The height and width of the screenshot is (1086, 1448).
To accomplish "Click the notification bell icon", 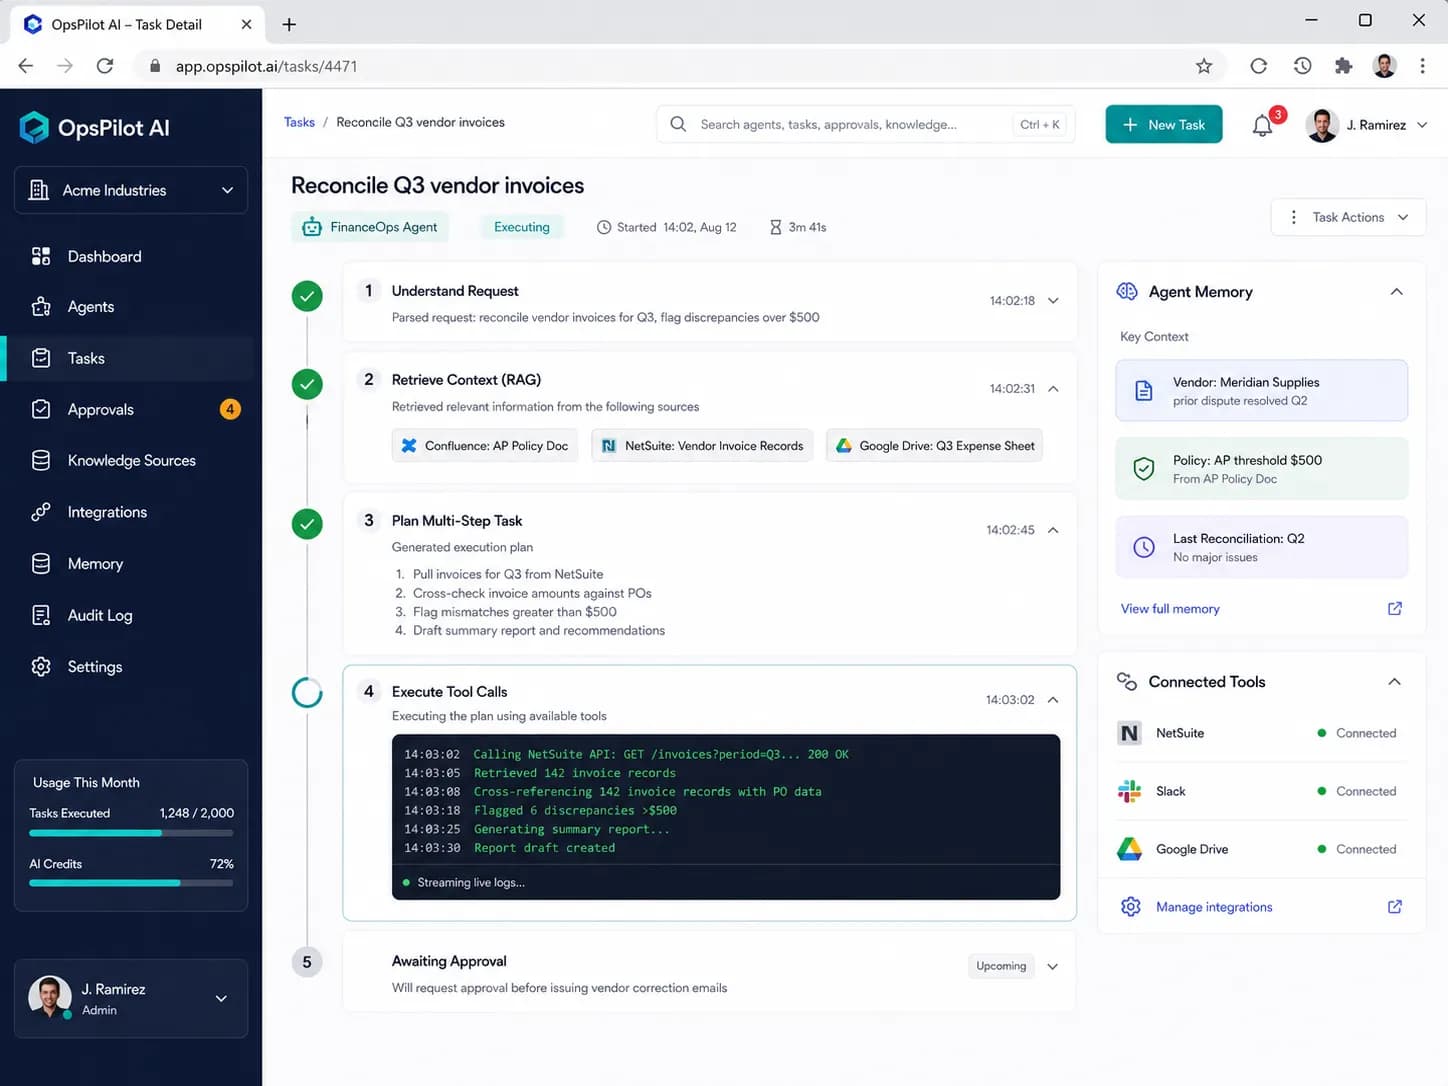I will point(1263,125).
